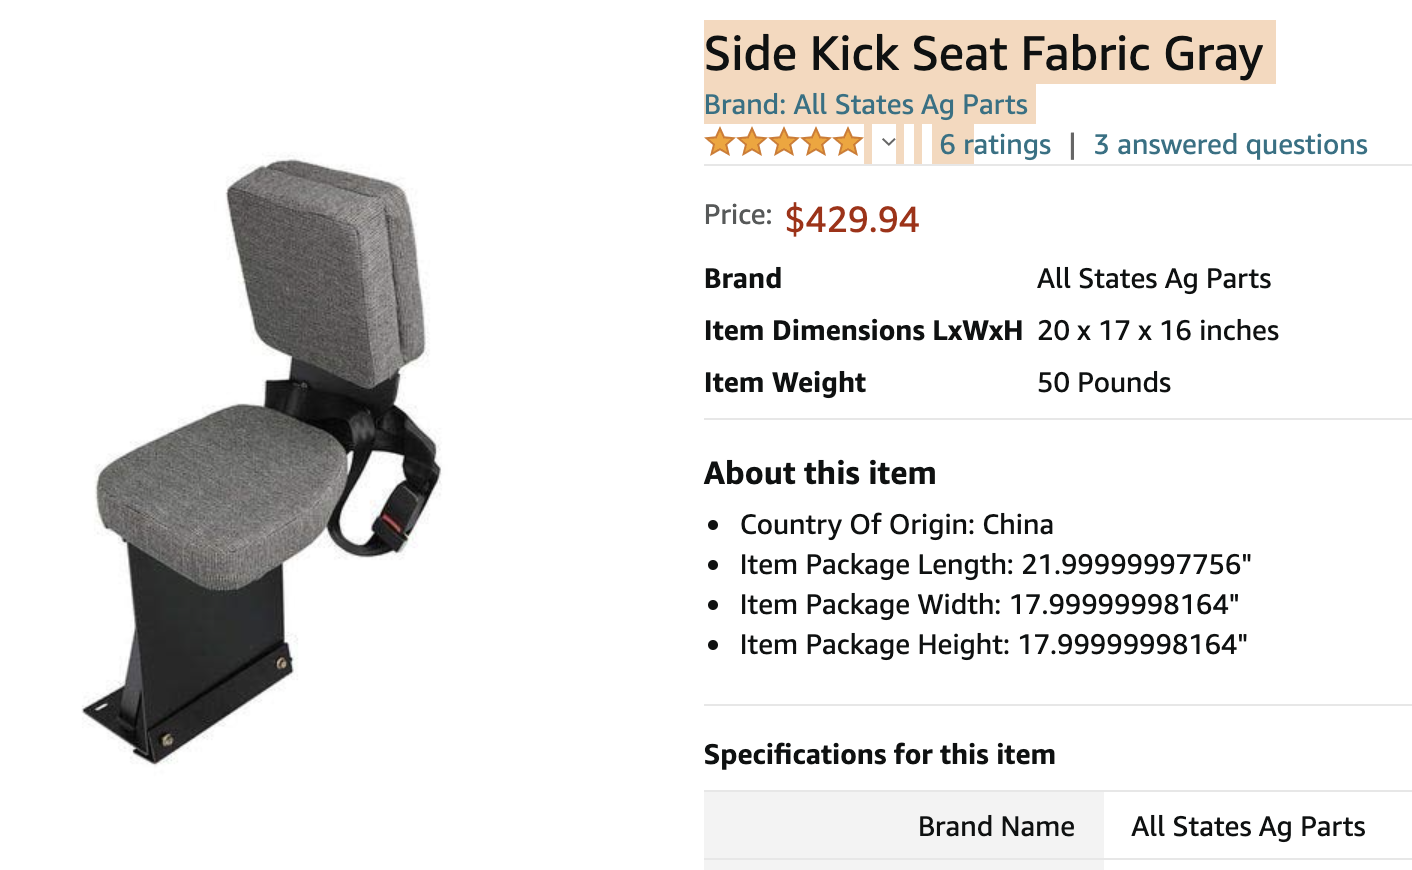Click the Side Kick Seat Fabric Gray title
The image size is (1412, 870).
point(984,54)
